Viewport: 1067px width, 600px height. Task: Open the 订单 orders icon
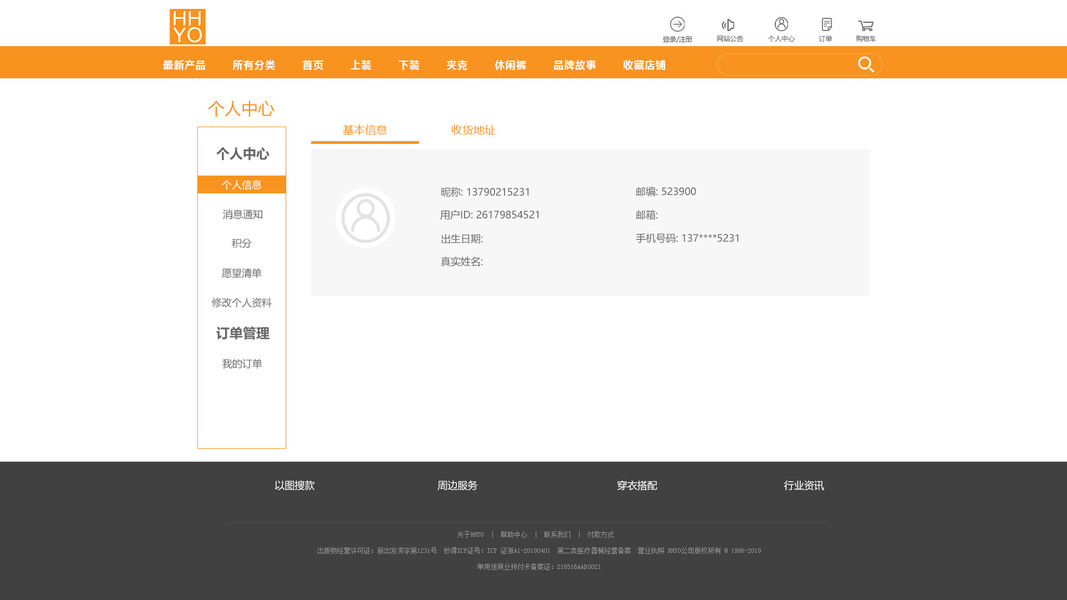(825, 30)
